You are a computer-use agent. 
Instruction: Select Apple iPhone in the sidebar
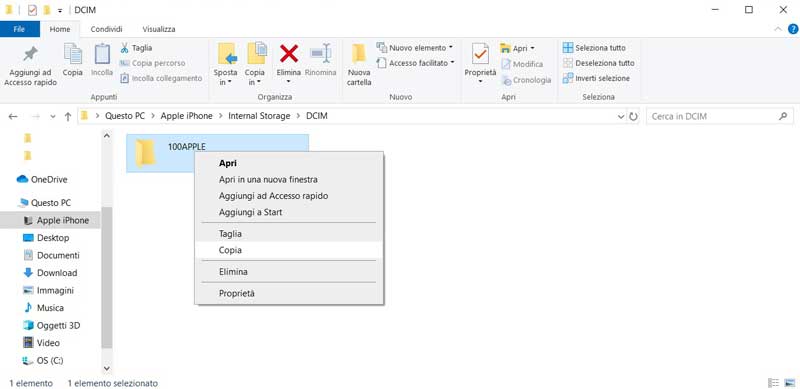coord(57,221)
